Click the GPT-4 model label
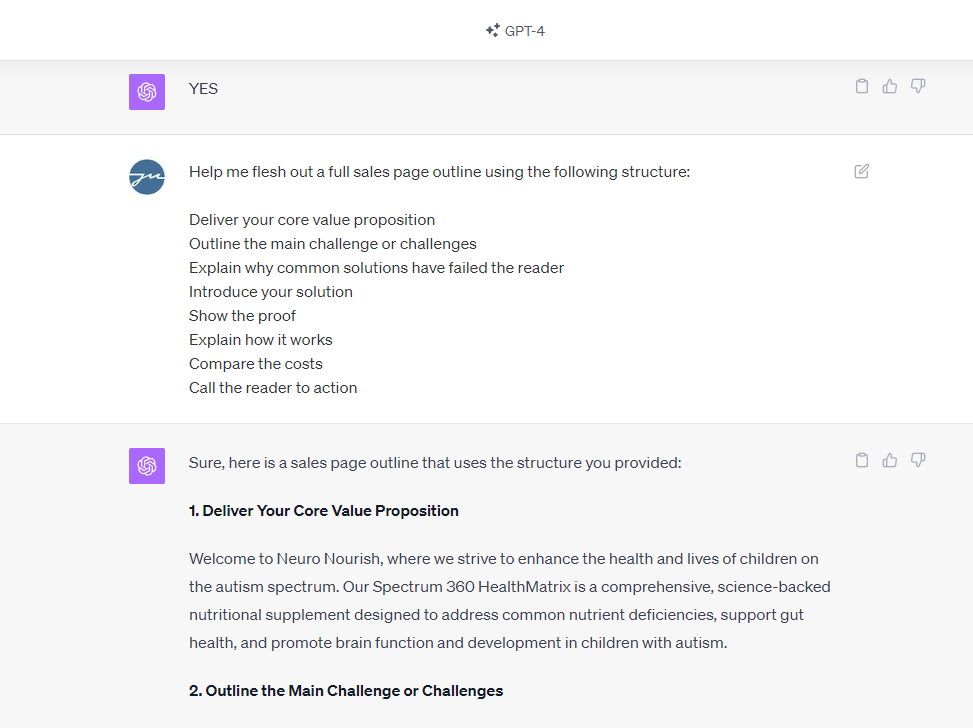973x728 pixels. click(524, 31)
